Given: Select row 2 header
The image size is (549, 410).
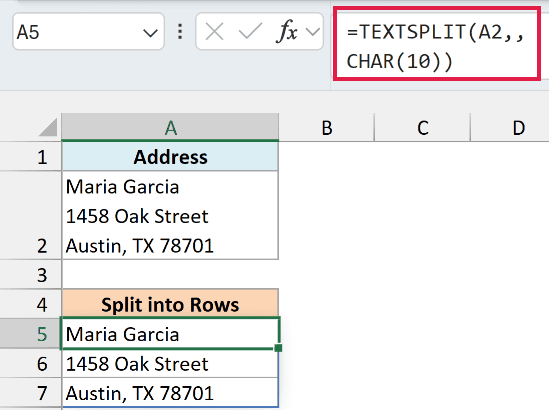Looking at the screenshot, I should point(31,215).
